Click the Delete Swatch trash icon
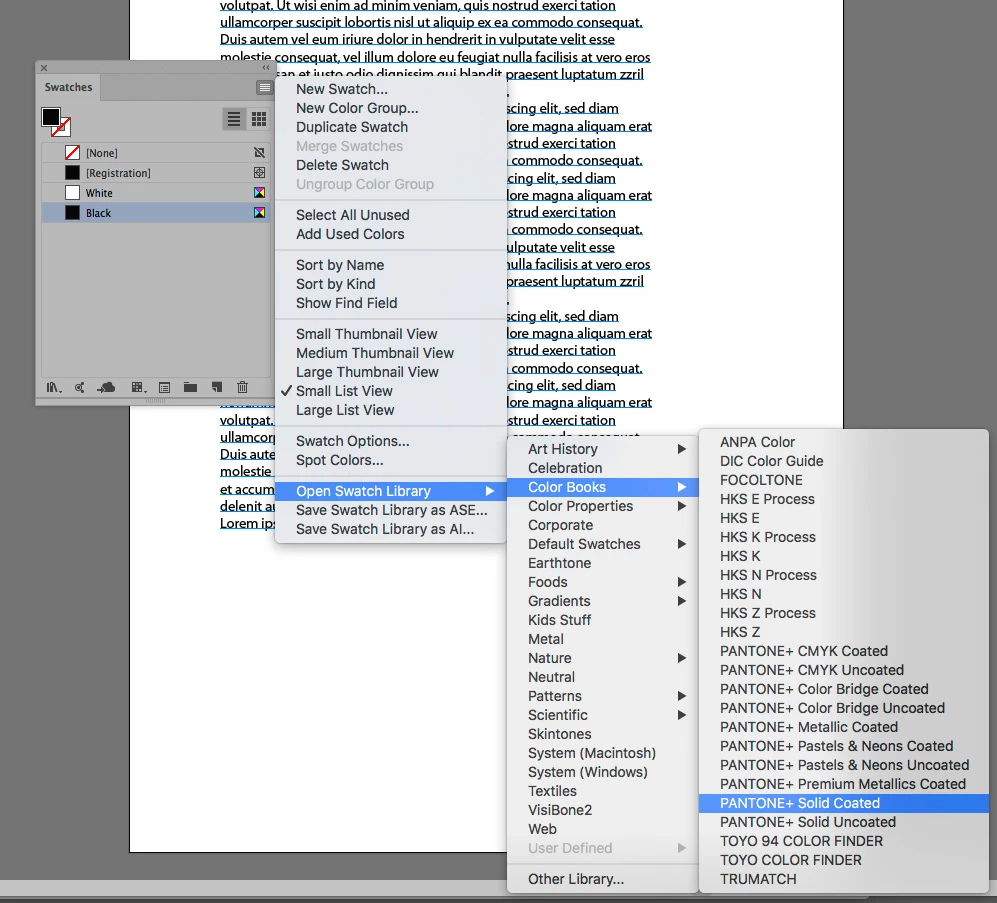The height and width of the screenshot is (903, 997). click(242, 387)
